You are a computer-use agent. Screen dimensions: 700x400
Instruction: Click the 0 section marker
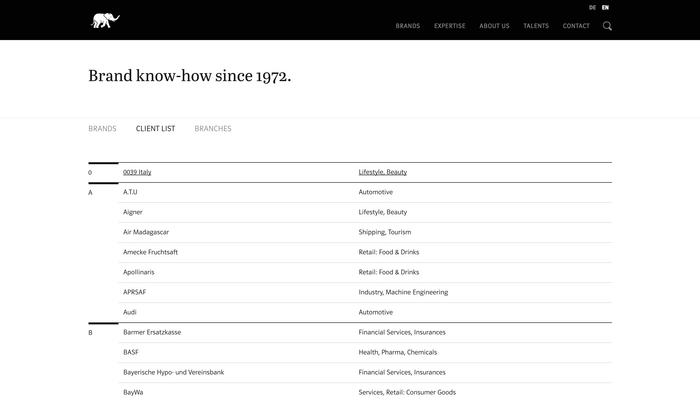(90, 173)
